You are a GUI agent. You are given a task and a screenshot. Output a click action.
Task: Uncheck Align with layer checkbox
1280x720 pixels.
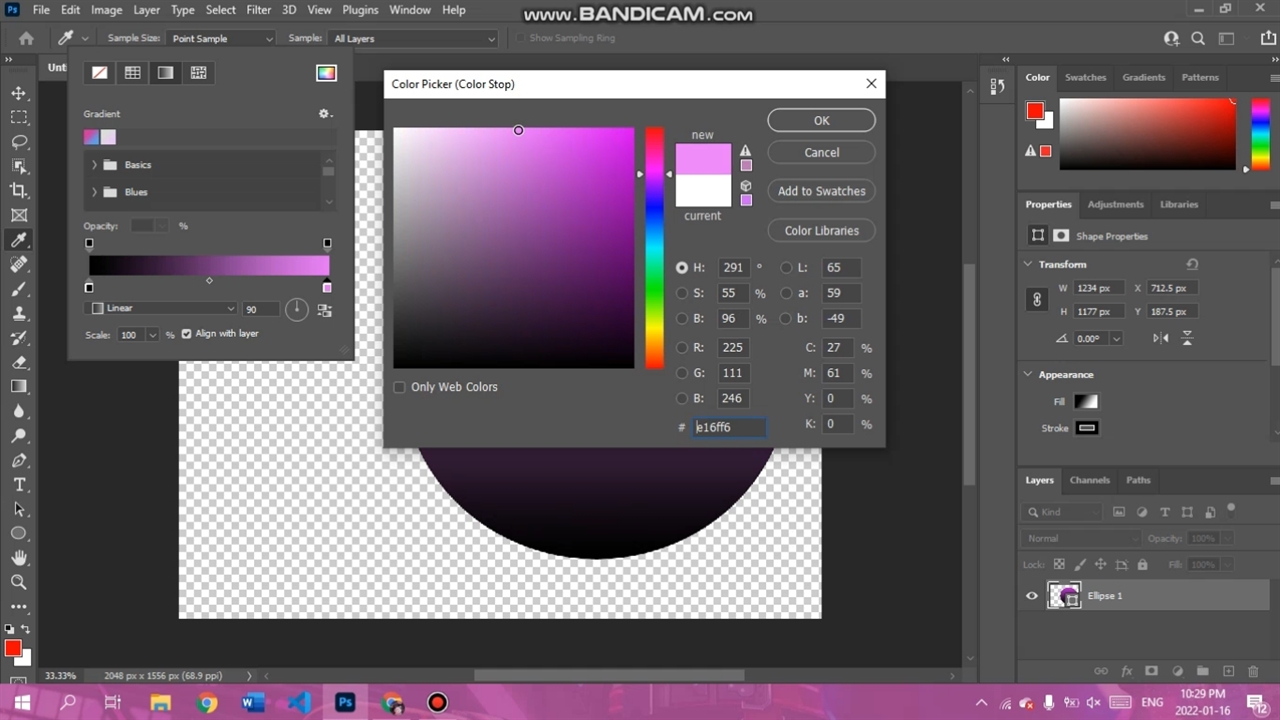tap(186, 334)
